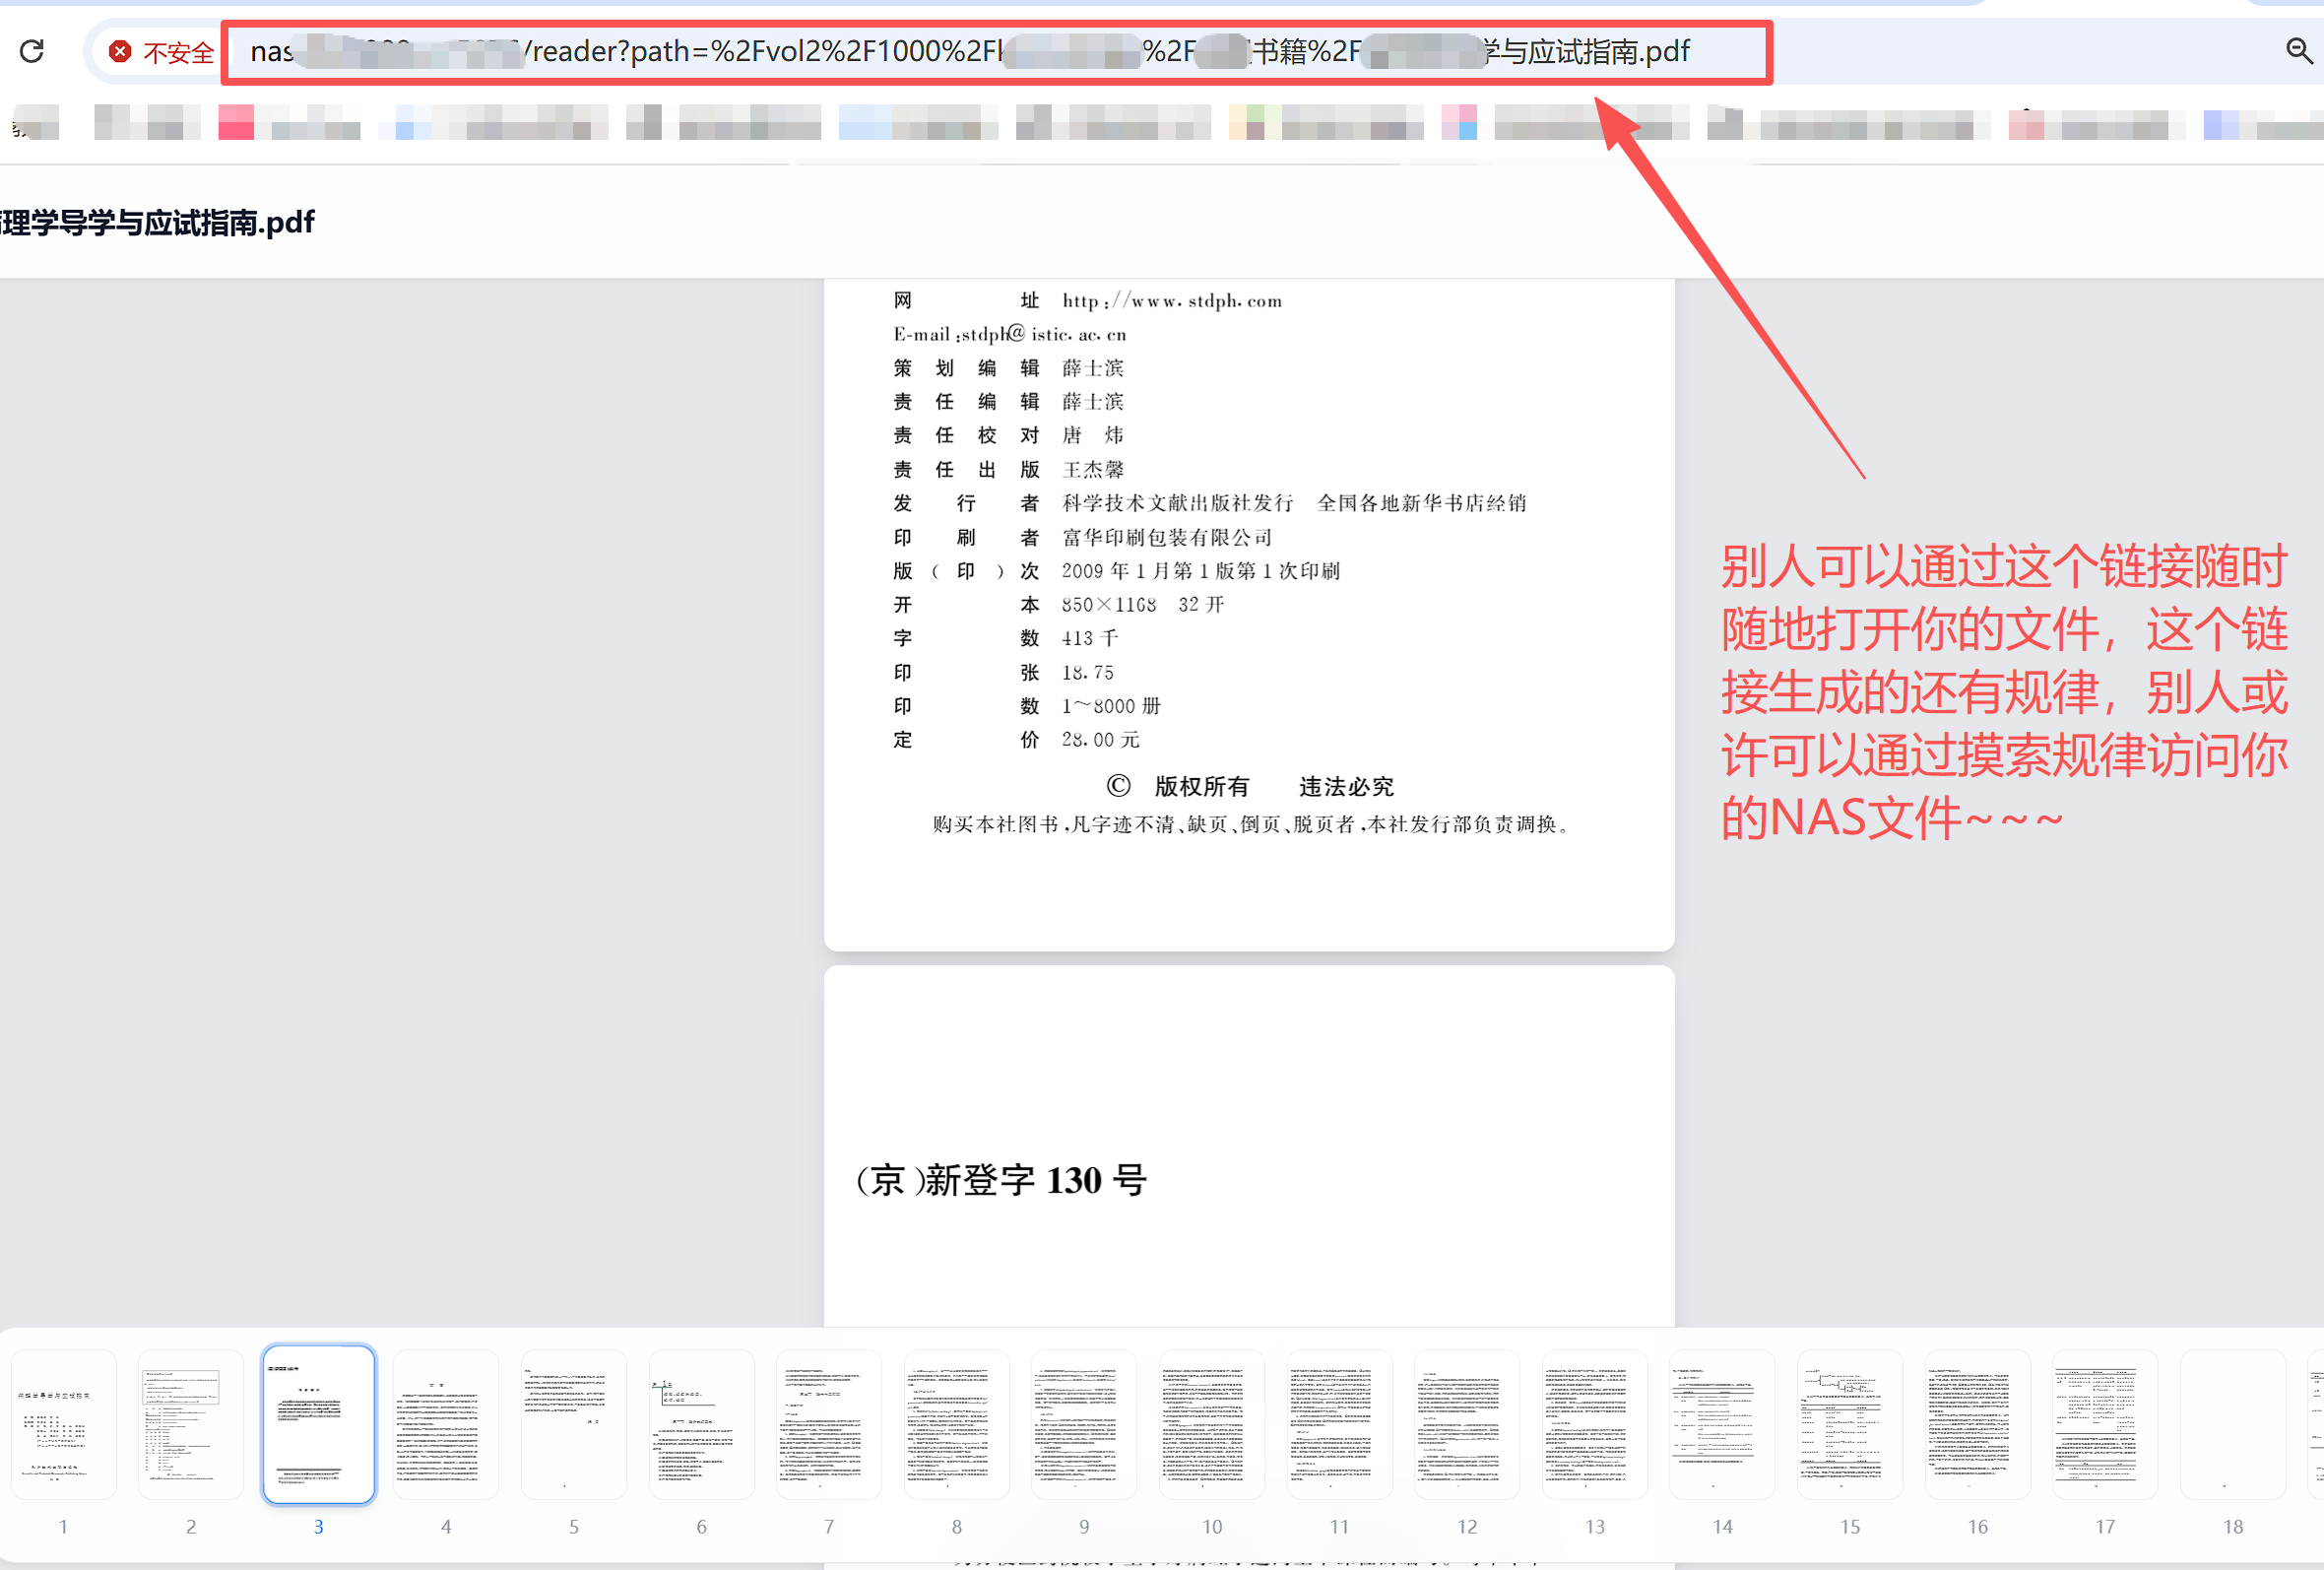Image resolution: width=2324 pixels, height=1570 pixels.
Task: Click the 不安全 security label
Action: 178,52
